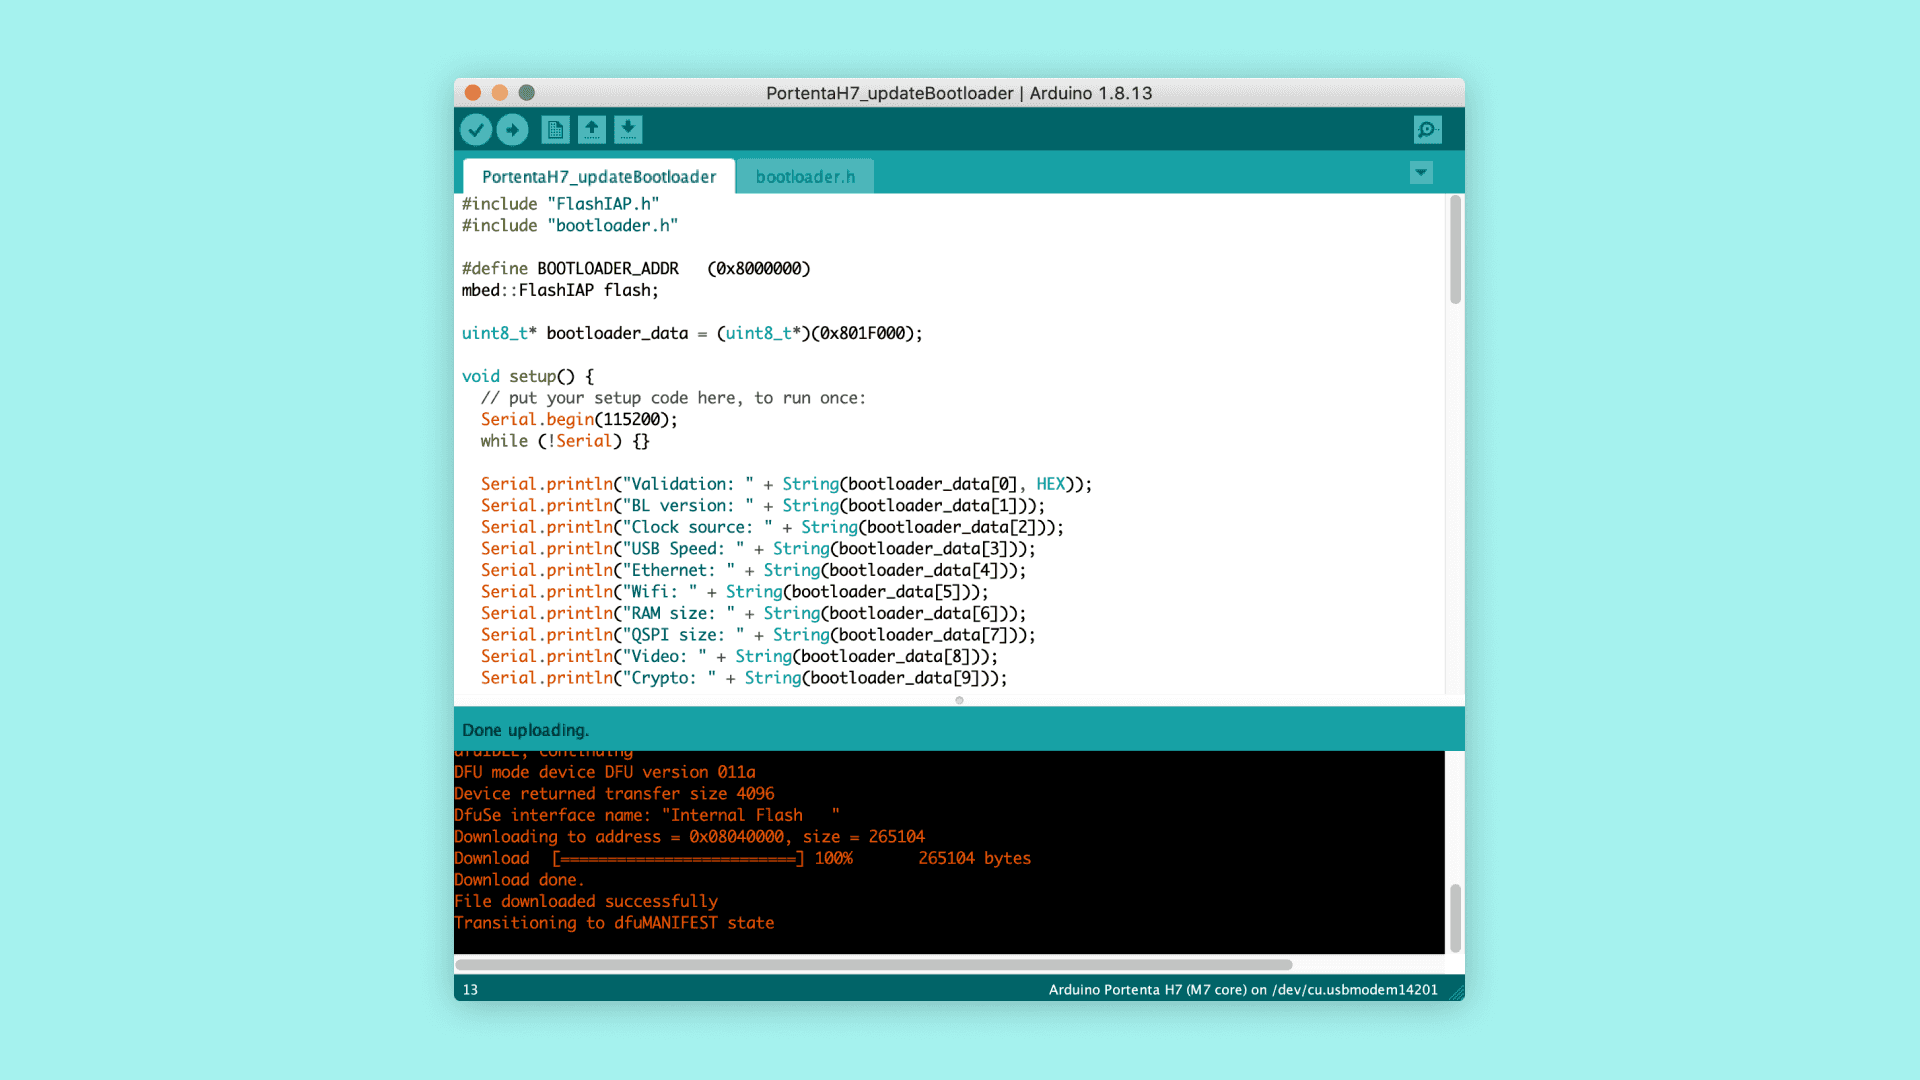Open a sketch using the Open icon
This screenshot has height=1080, width=1920.
592,130
